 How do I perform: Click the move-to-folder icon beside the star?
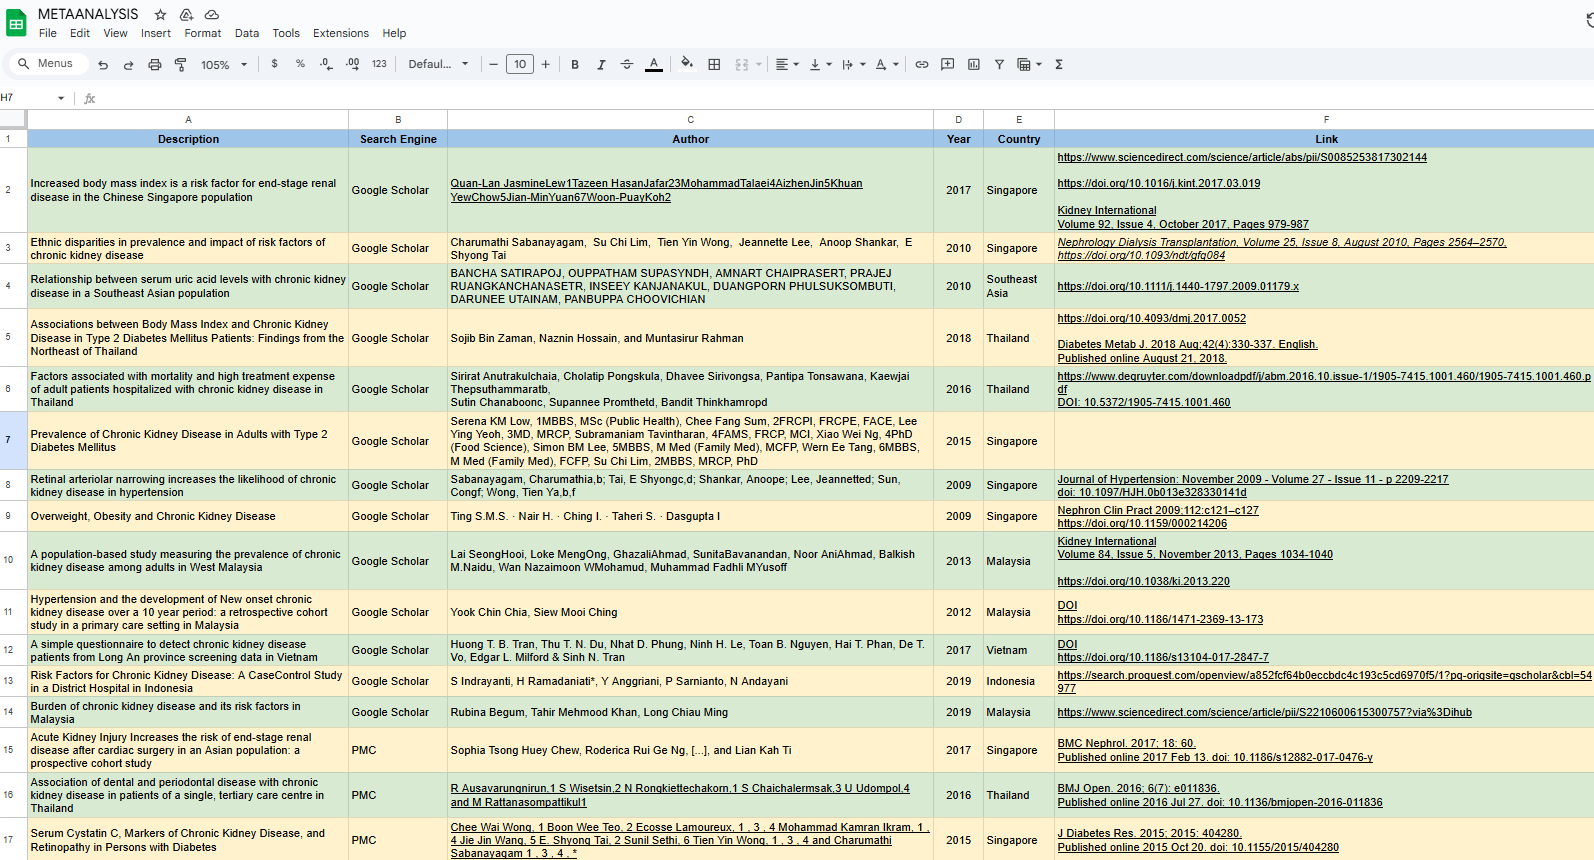[x=186, y=15]
